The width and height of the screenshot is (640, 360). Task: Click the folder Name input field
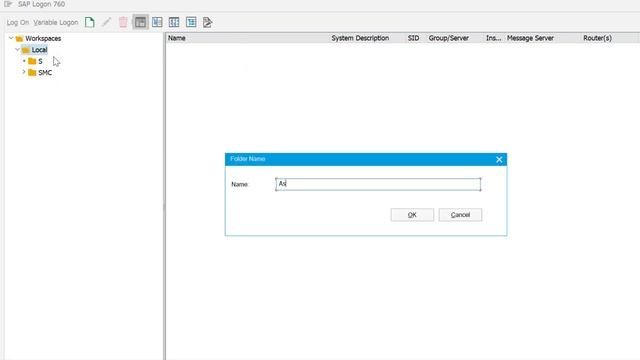pyautogui.click(x=378, y=184)
